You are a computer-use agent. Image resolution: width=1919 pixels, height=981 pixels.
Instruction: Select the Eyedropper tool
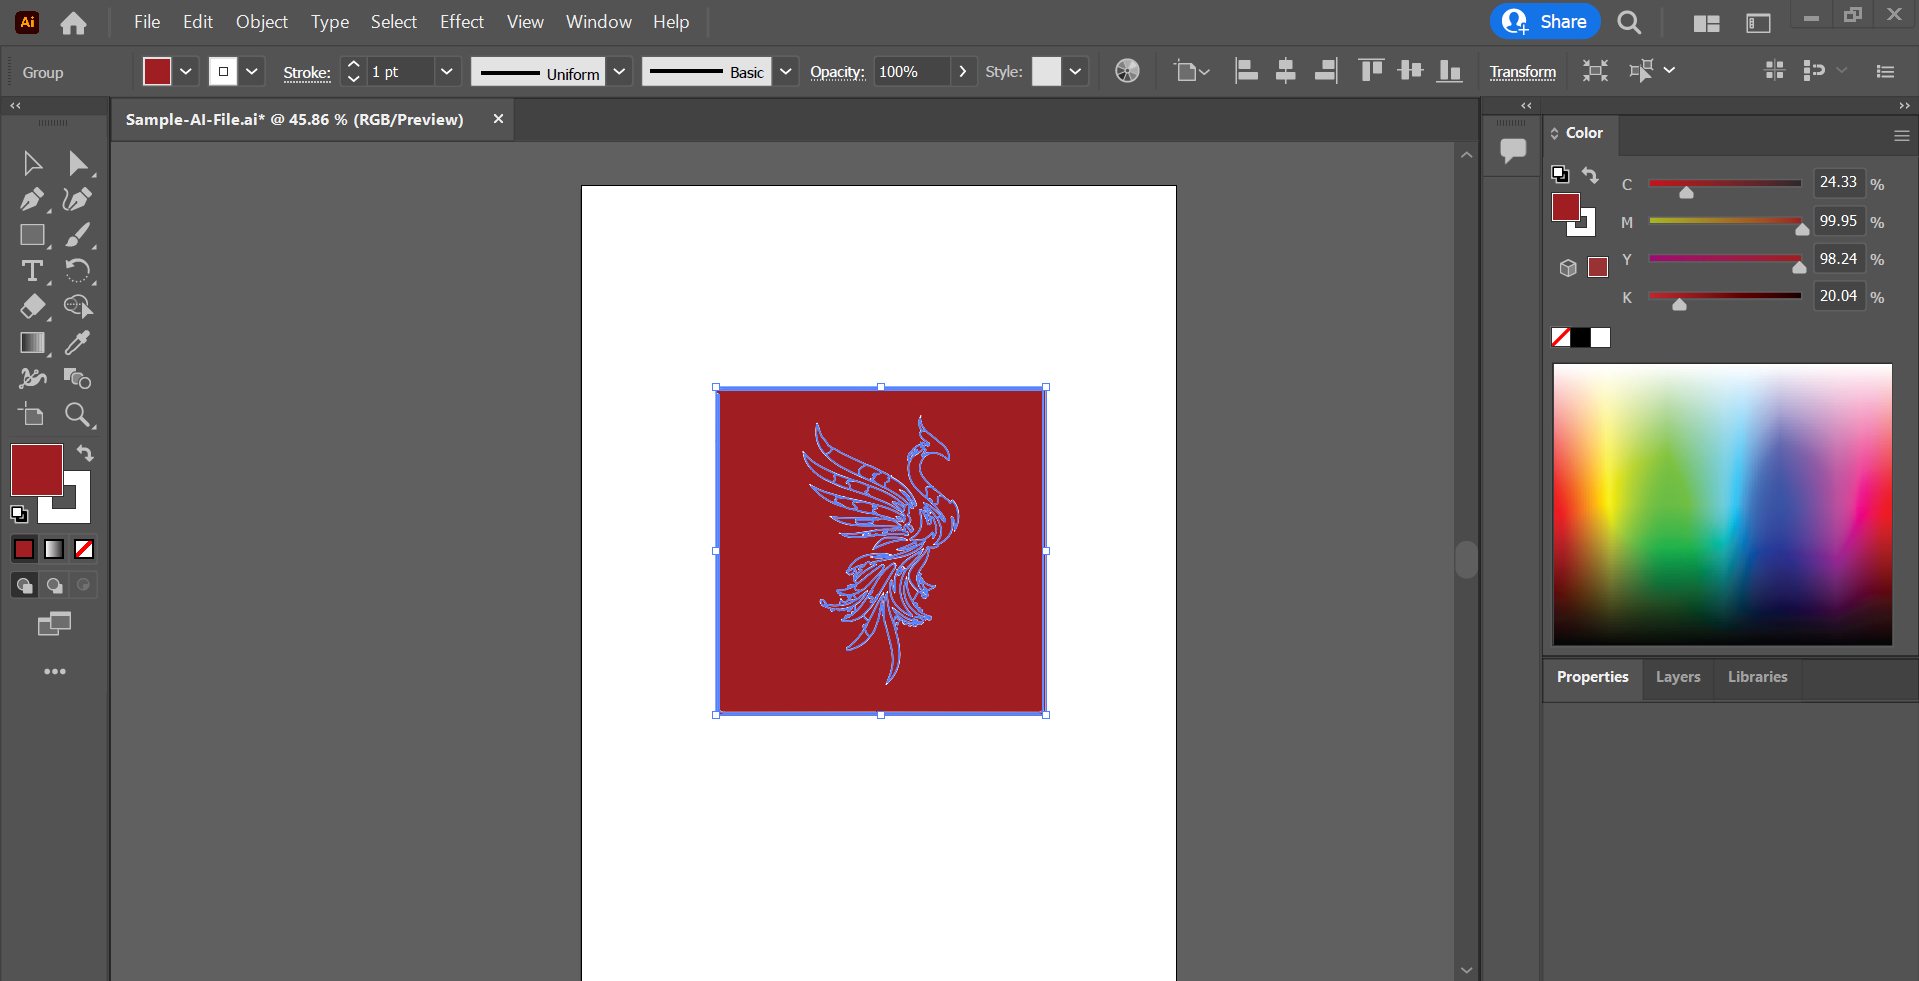77,343
